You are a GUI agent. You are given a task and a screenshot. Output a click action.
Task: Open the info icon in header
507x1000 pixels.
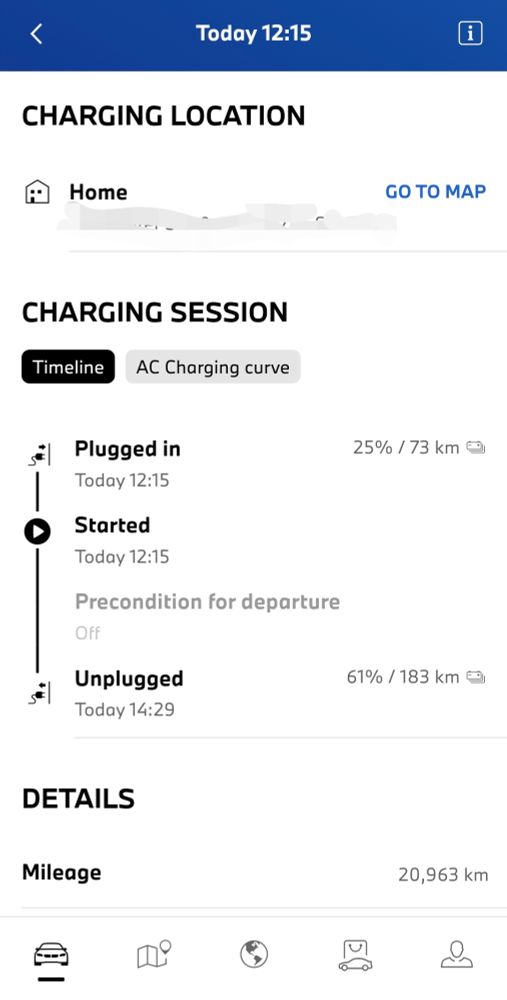click(x=470, y=34)
